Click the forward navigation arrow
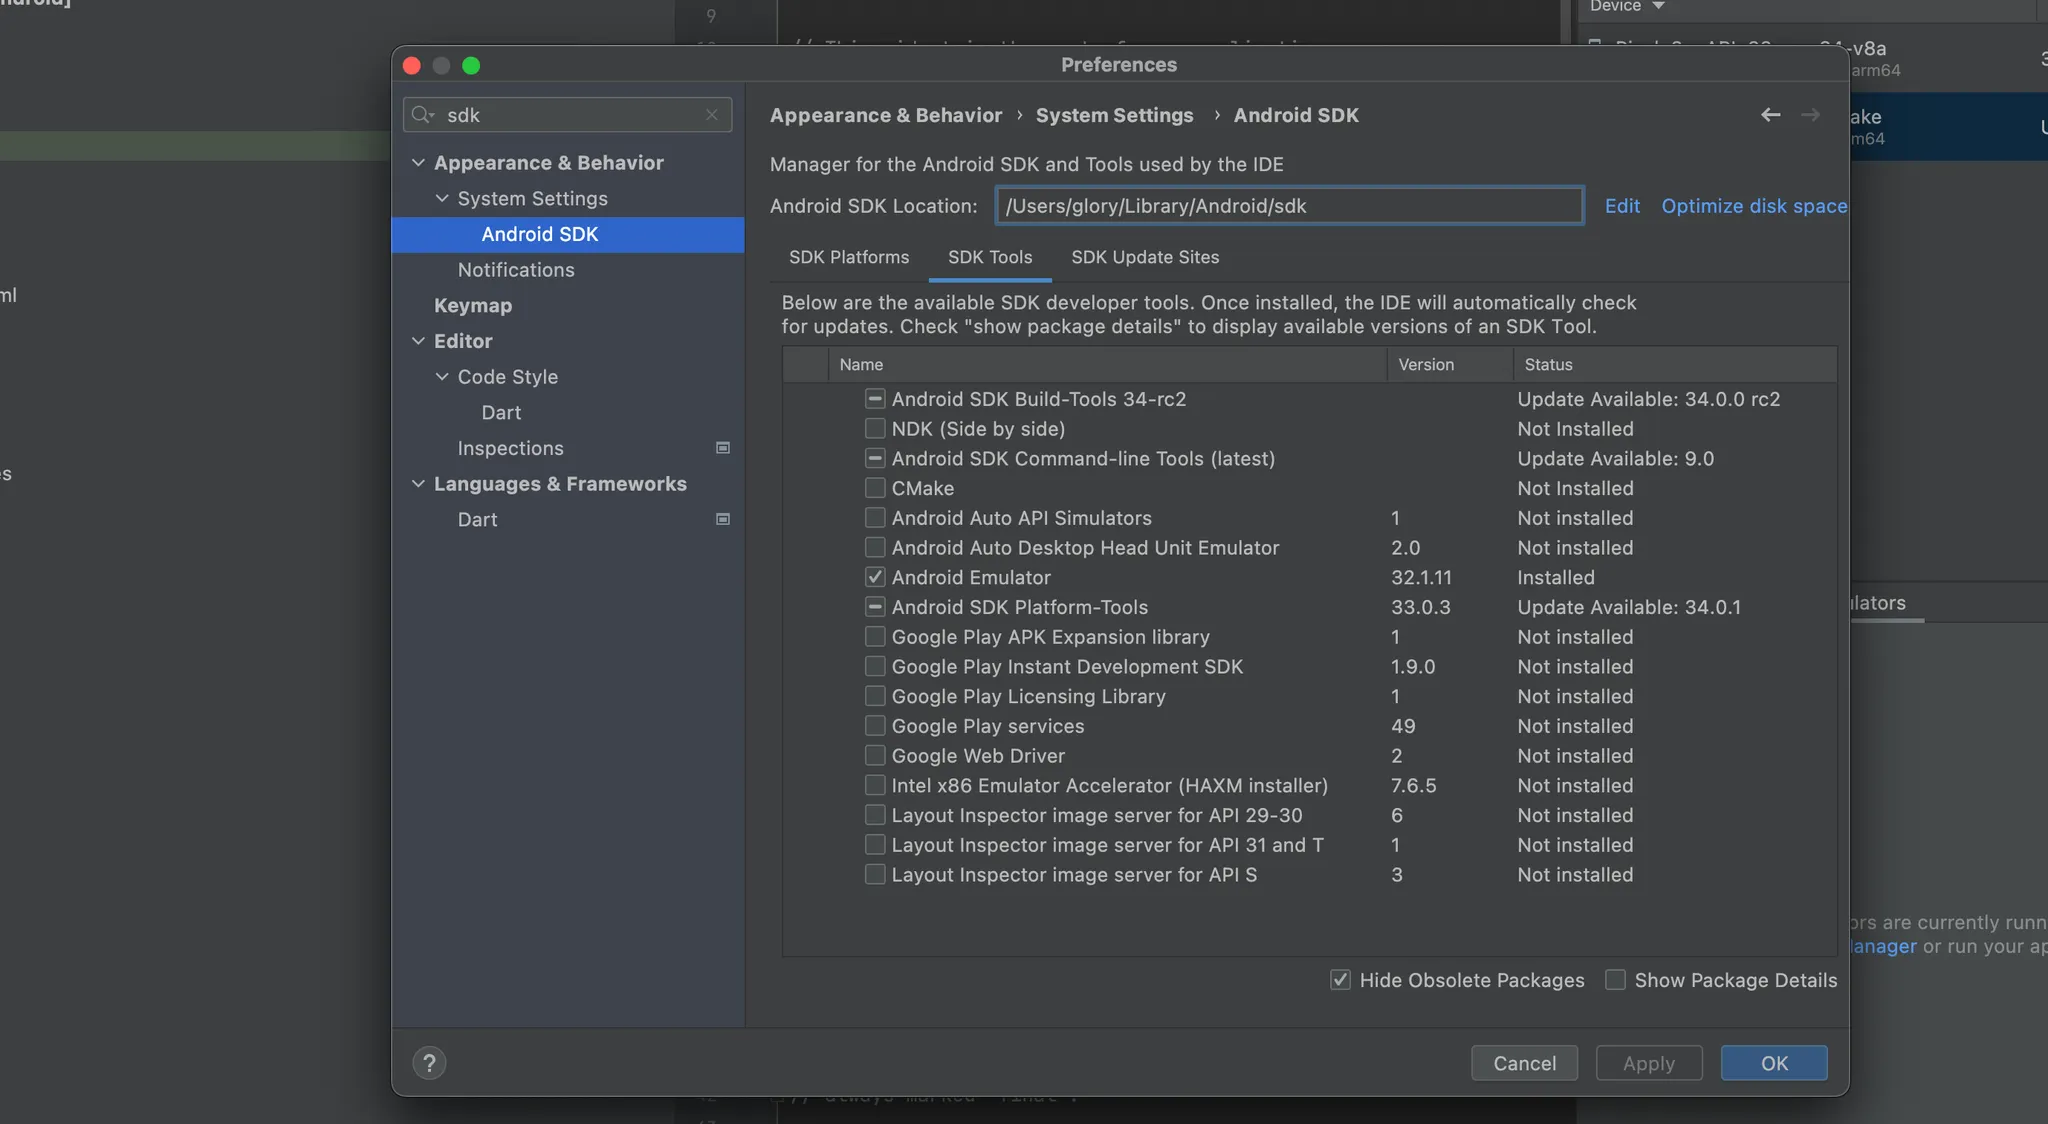Image resolution: width=2048 pixels, height=1124 pixels. (x=1810, y=115)
